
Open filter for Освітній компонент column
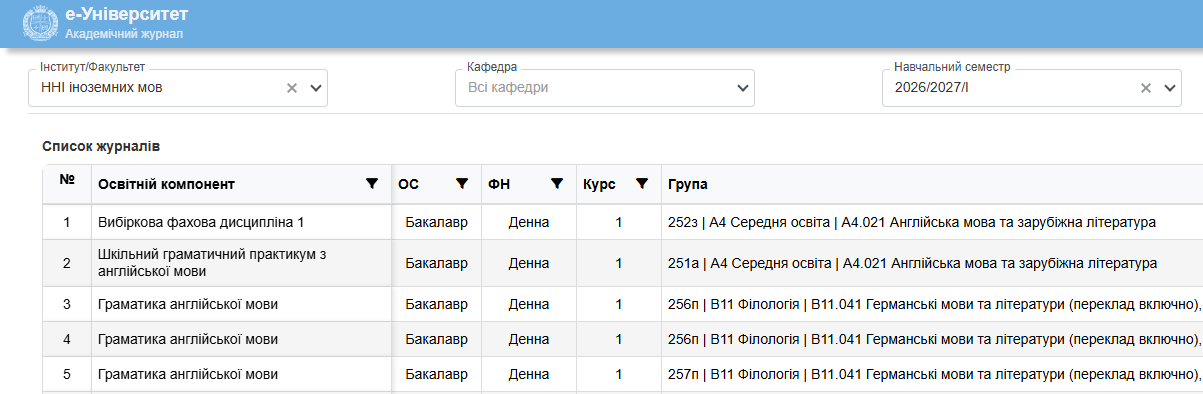pyautogui.click(x=372, y=184)
